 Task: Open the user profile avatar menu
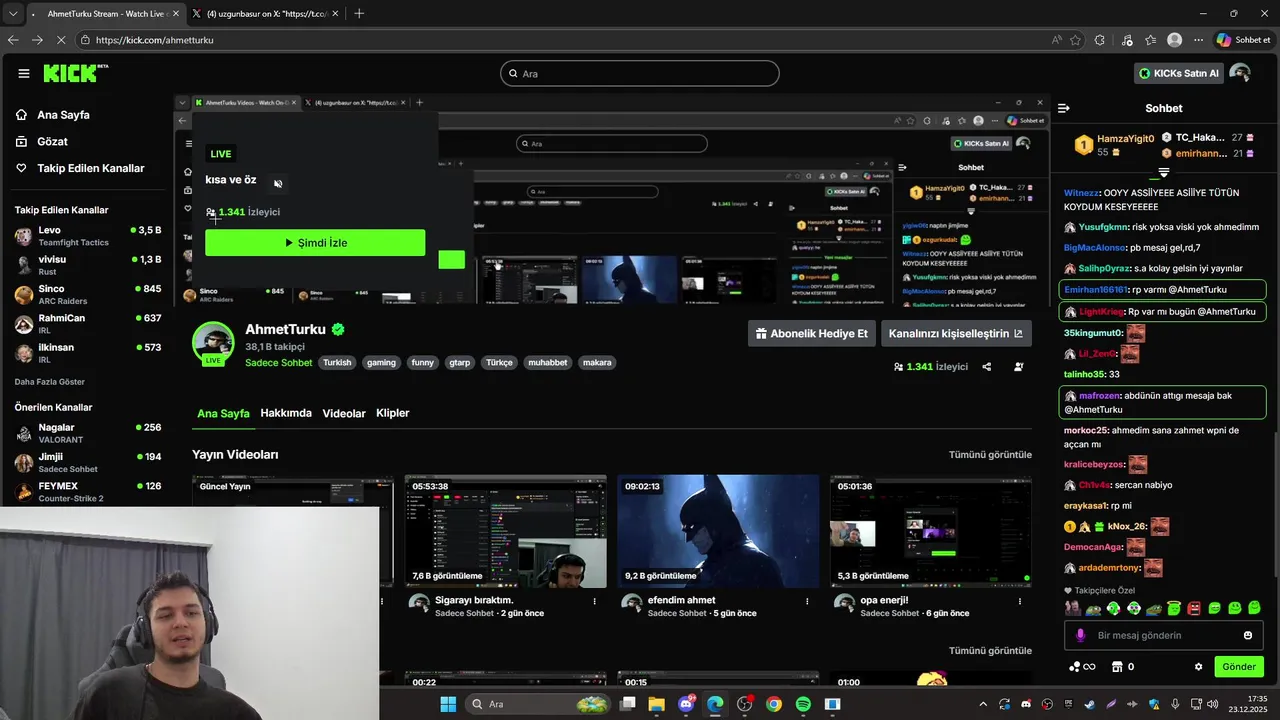pyautogui.click(x=1240, y=73)
